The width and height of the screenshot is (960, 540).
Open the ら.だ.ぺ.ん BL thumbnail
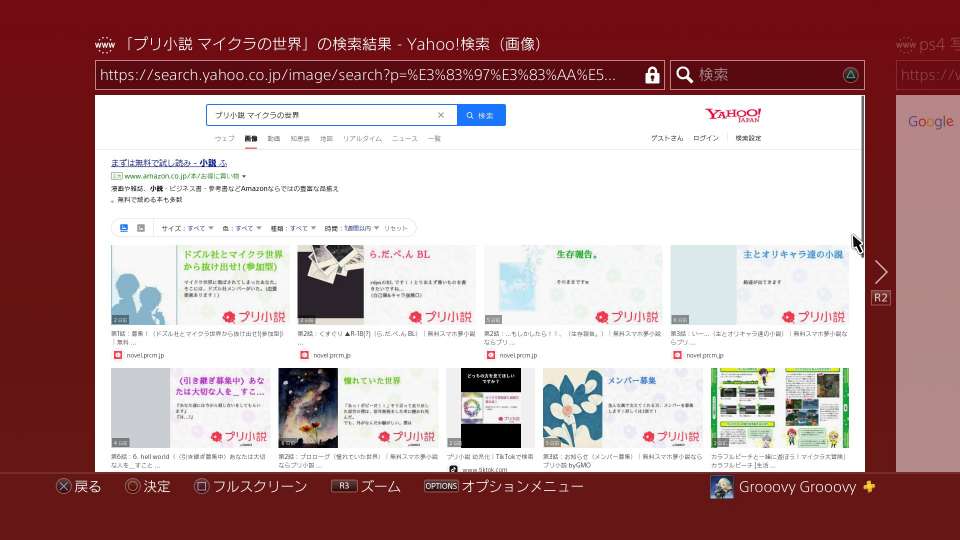[386, 285]
